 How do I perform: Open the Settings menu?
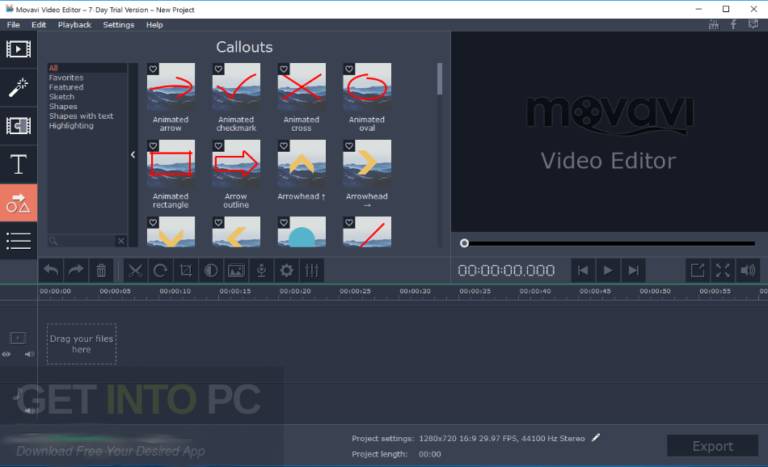(x=119, y=25)
